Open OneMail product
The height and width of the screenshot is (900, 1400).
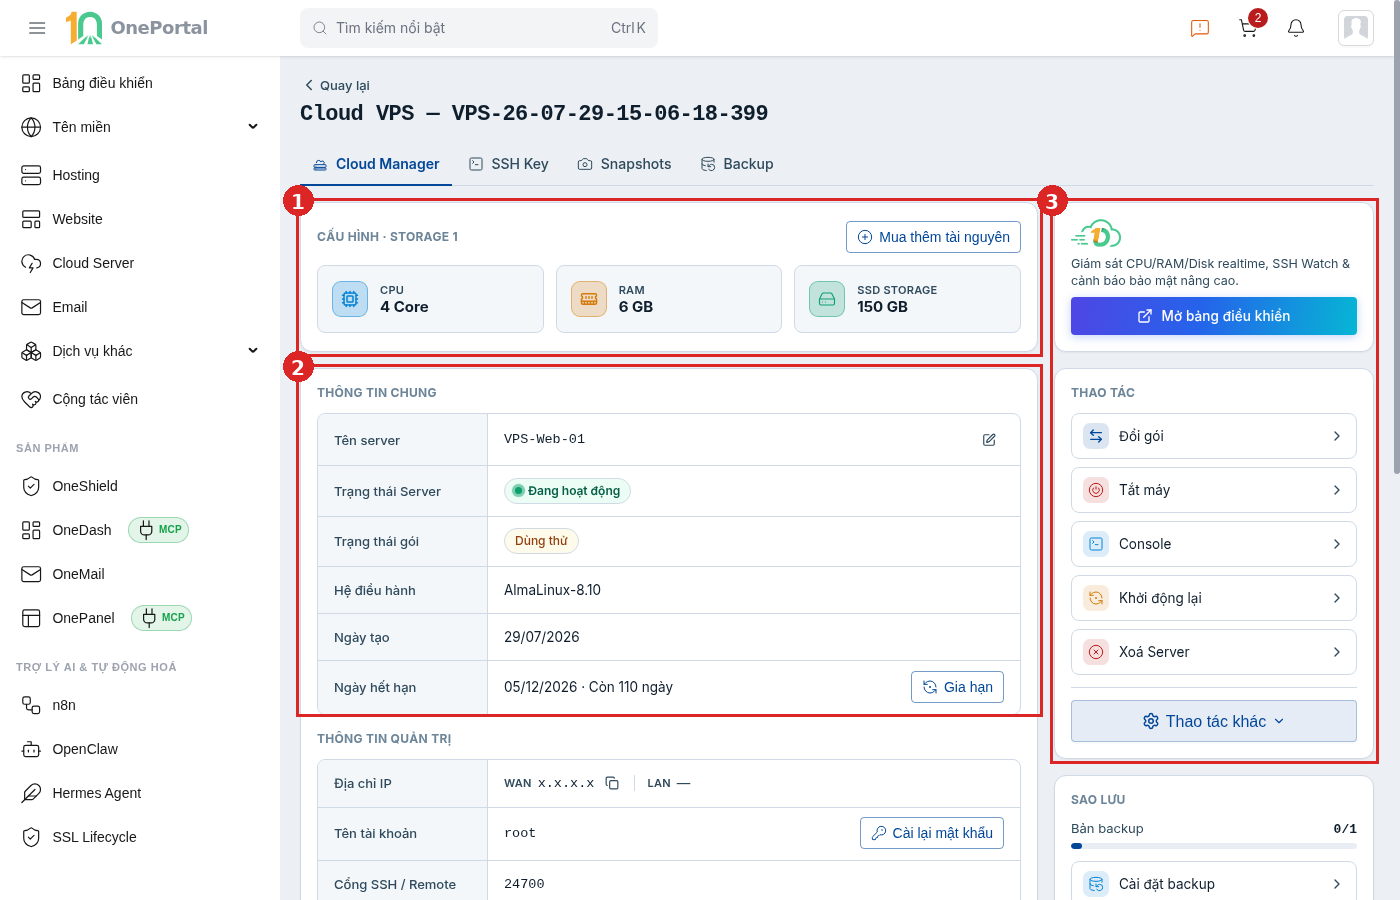click(x=140, y=574)
